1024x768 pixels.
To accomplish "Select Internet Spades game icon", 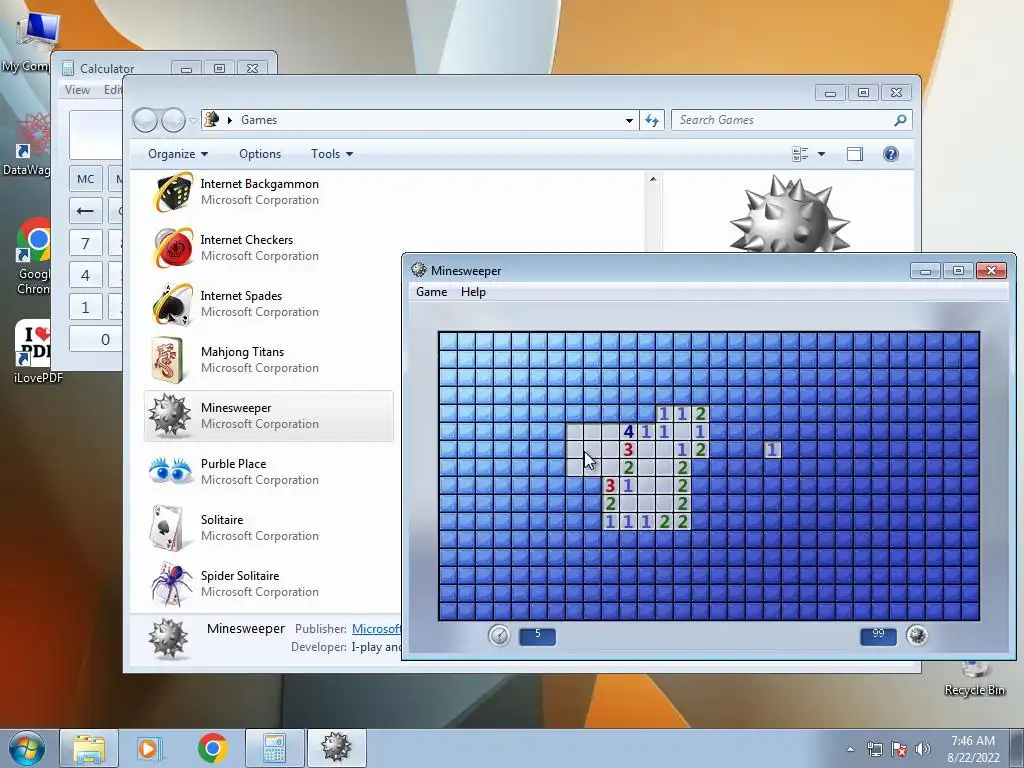I will pos(171,304).
